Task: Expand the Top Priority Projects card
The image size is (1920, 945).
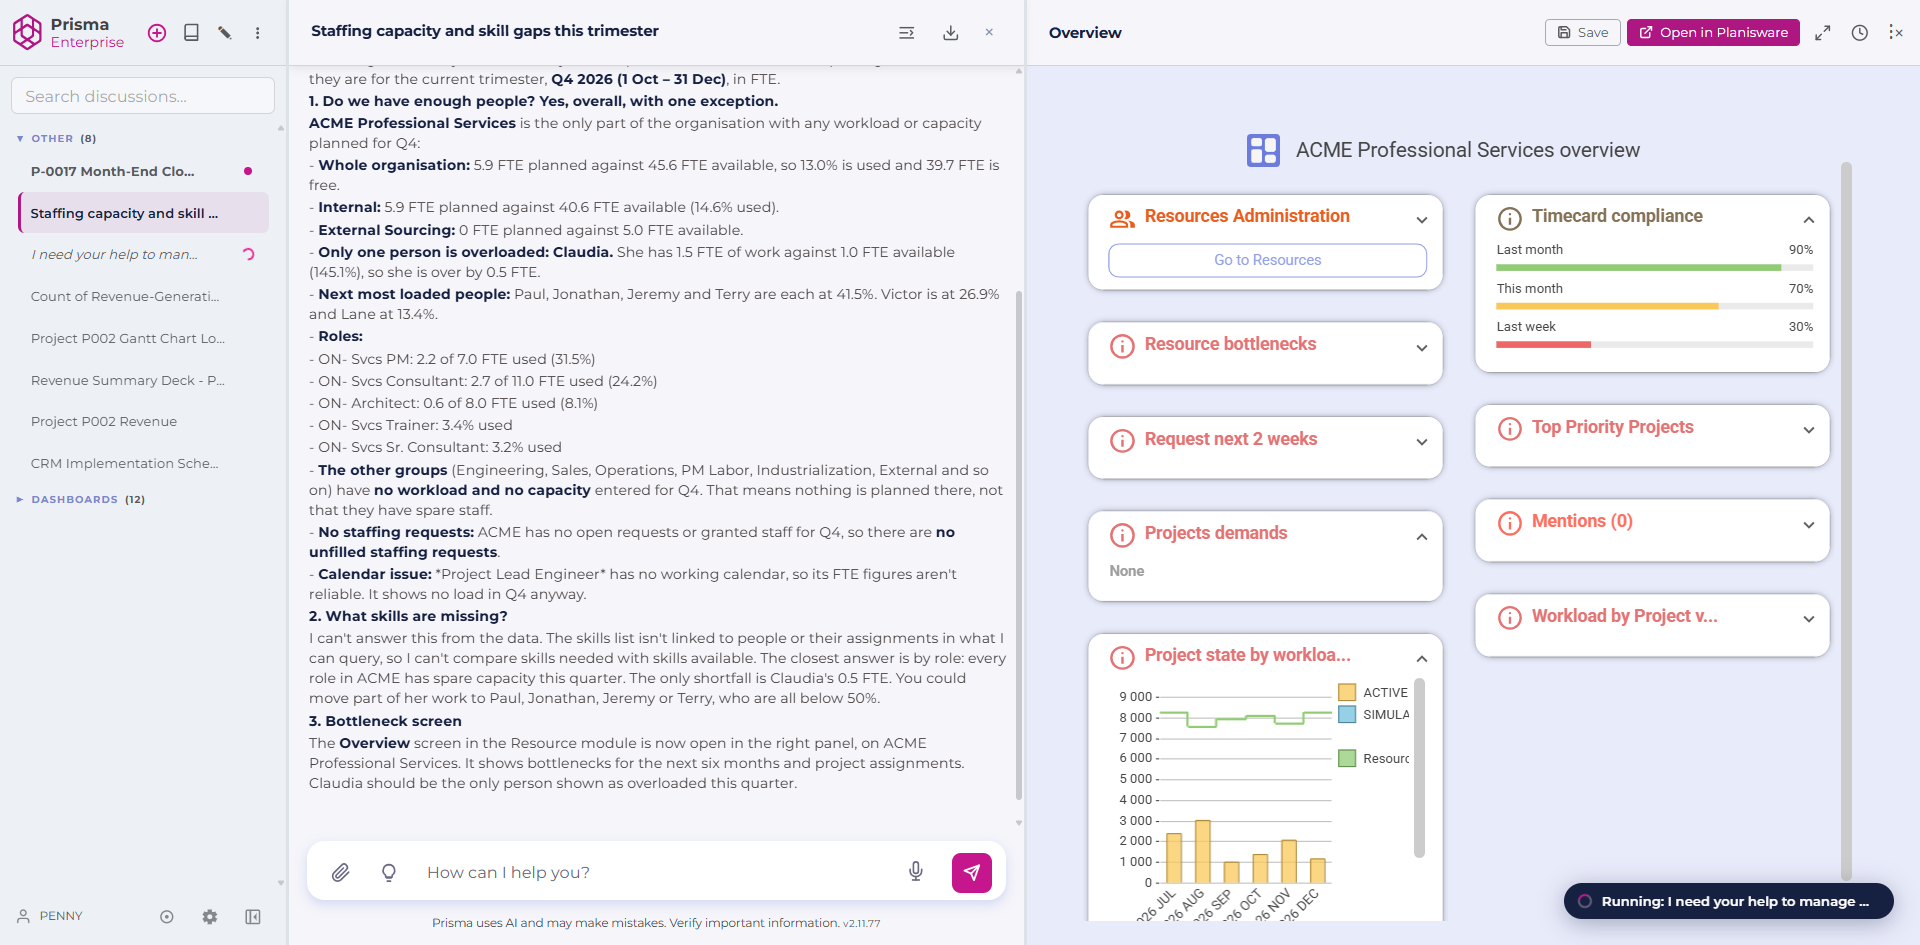Action: pyautogui.click(x=1809, y=430)
